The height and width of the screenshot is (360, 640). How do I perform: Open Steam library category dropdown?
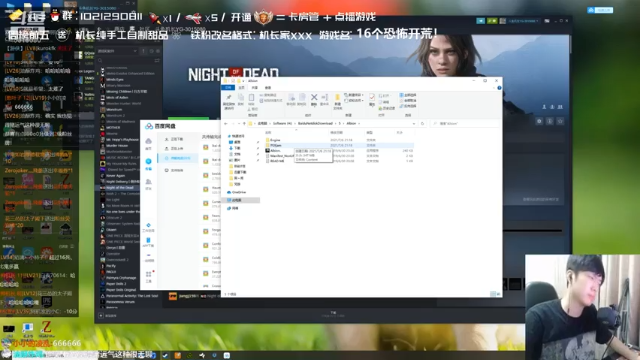click(x=117, y=51)
